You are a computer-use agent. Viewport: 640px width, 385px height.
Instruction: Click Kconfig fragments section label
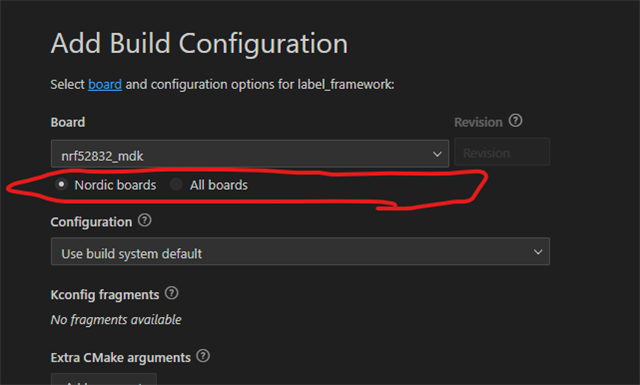pyautogui.click(x=105, y=295)
